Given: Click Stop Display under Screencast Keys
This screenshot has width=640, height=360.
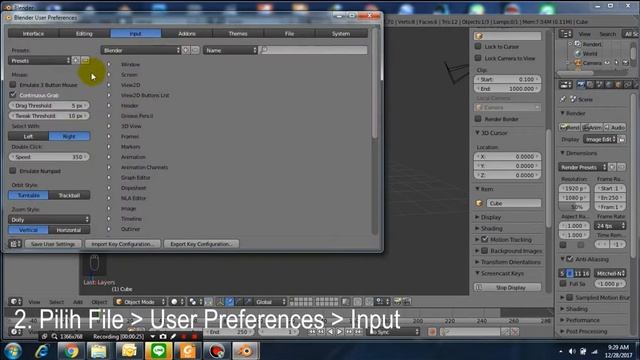Looking at the screenshot, I should (x=508, y=287).
